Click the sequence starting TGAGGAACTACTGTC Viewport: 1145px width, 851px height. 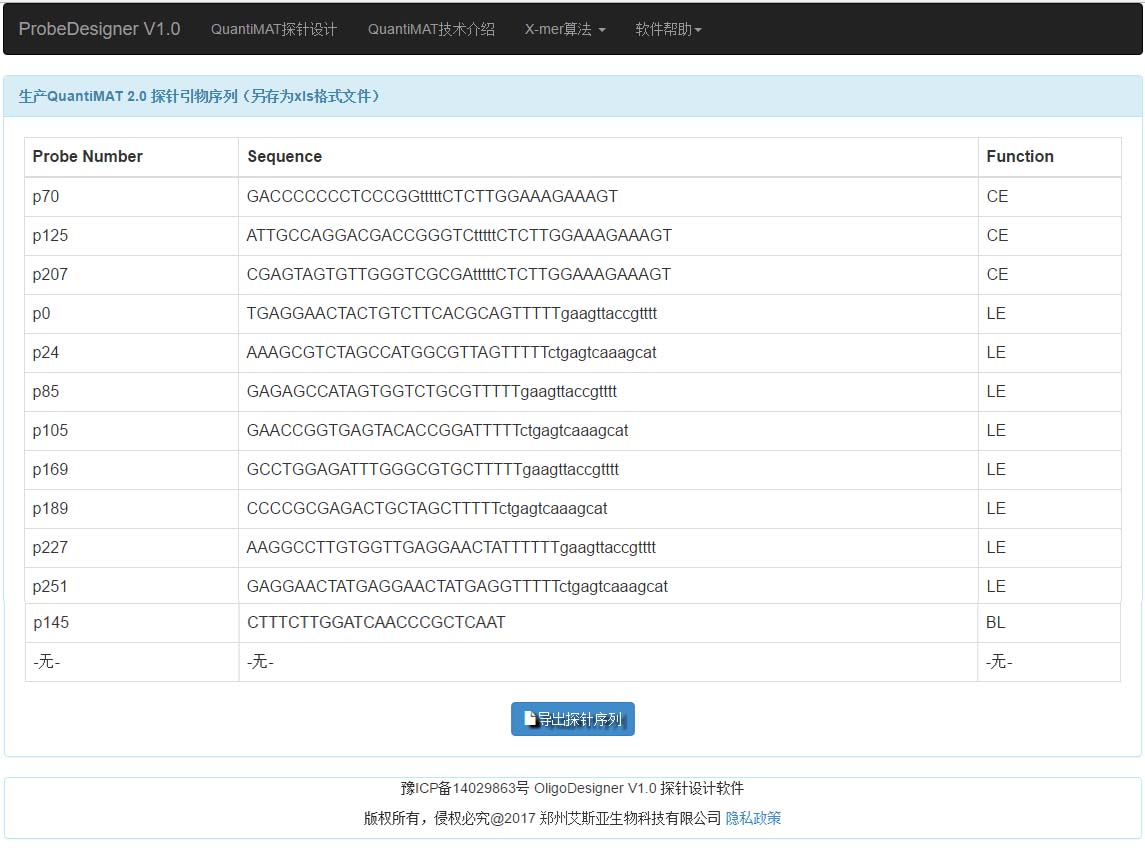coord(451,313)
